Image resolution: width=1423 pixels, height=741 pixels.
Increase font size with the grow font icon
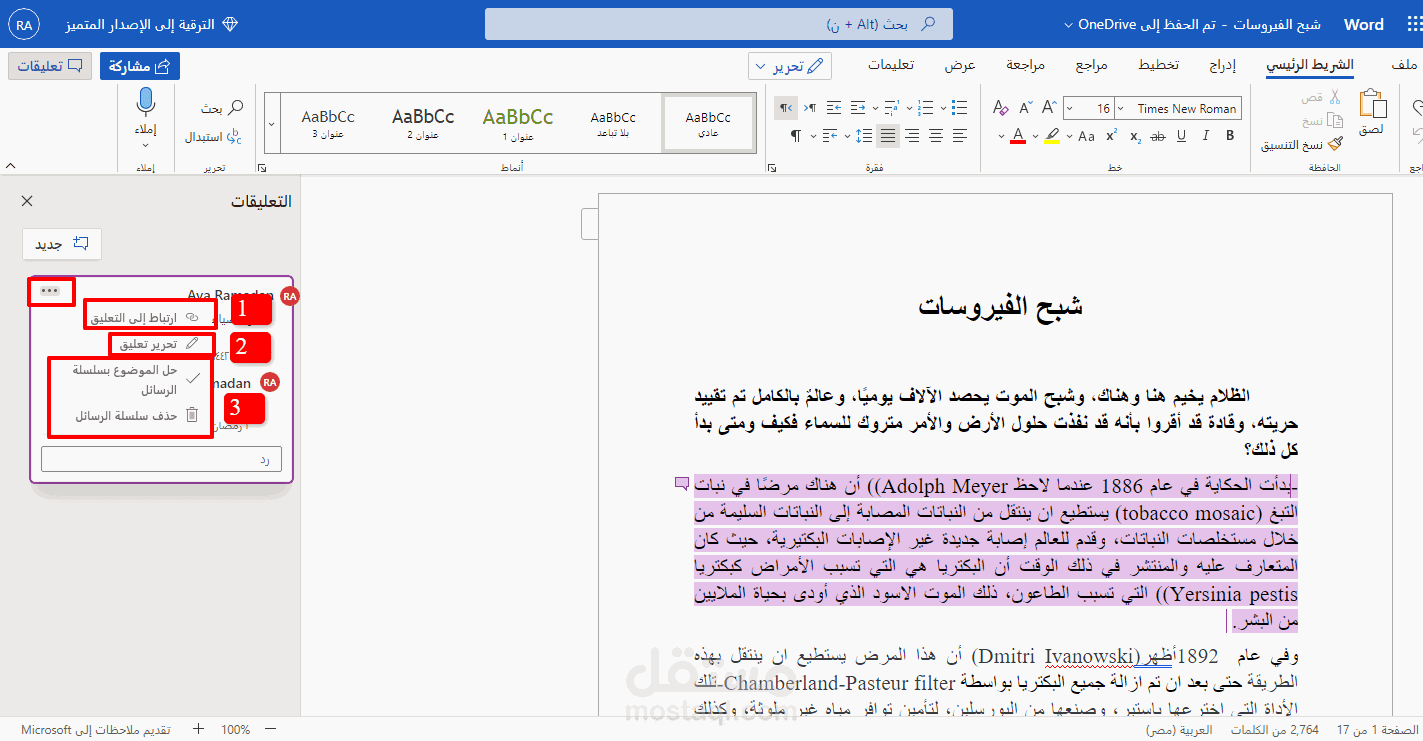click(1049, 107)
